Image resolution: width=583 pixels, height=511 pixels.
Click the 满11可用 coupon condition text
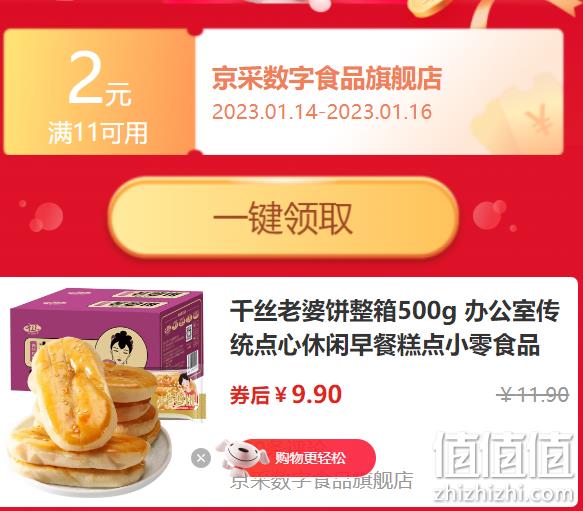98,133
